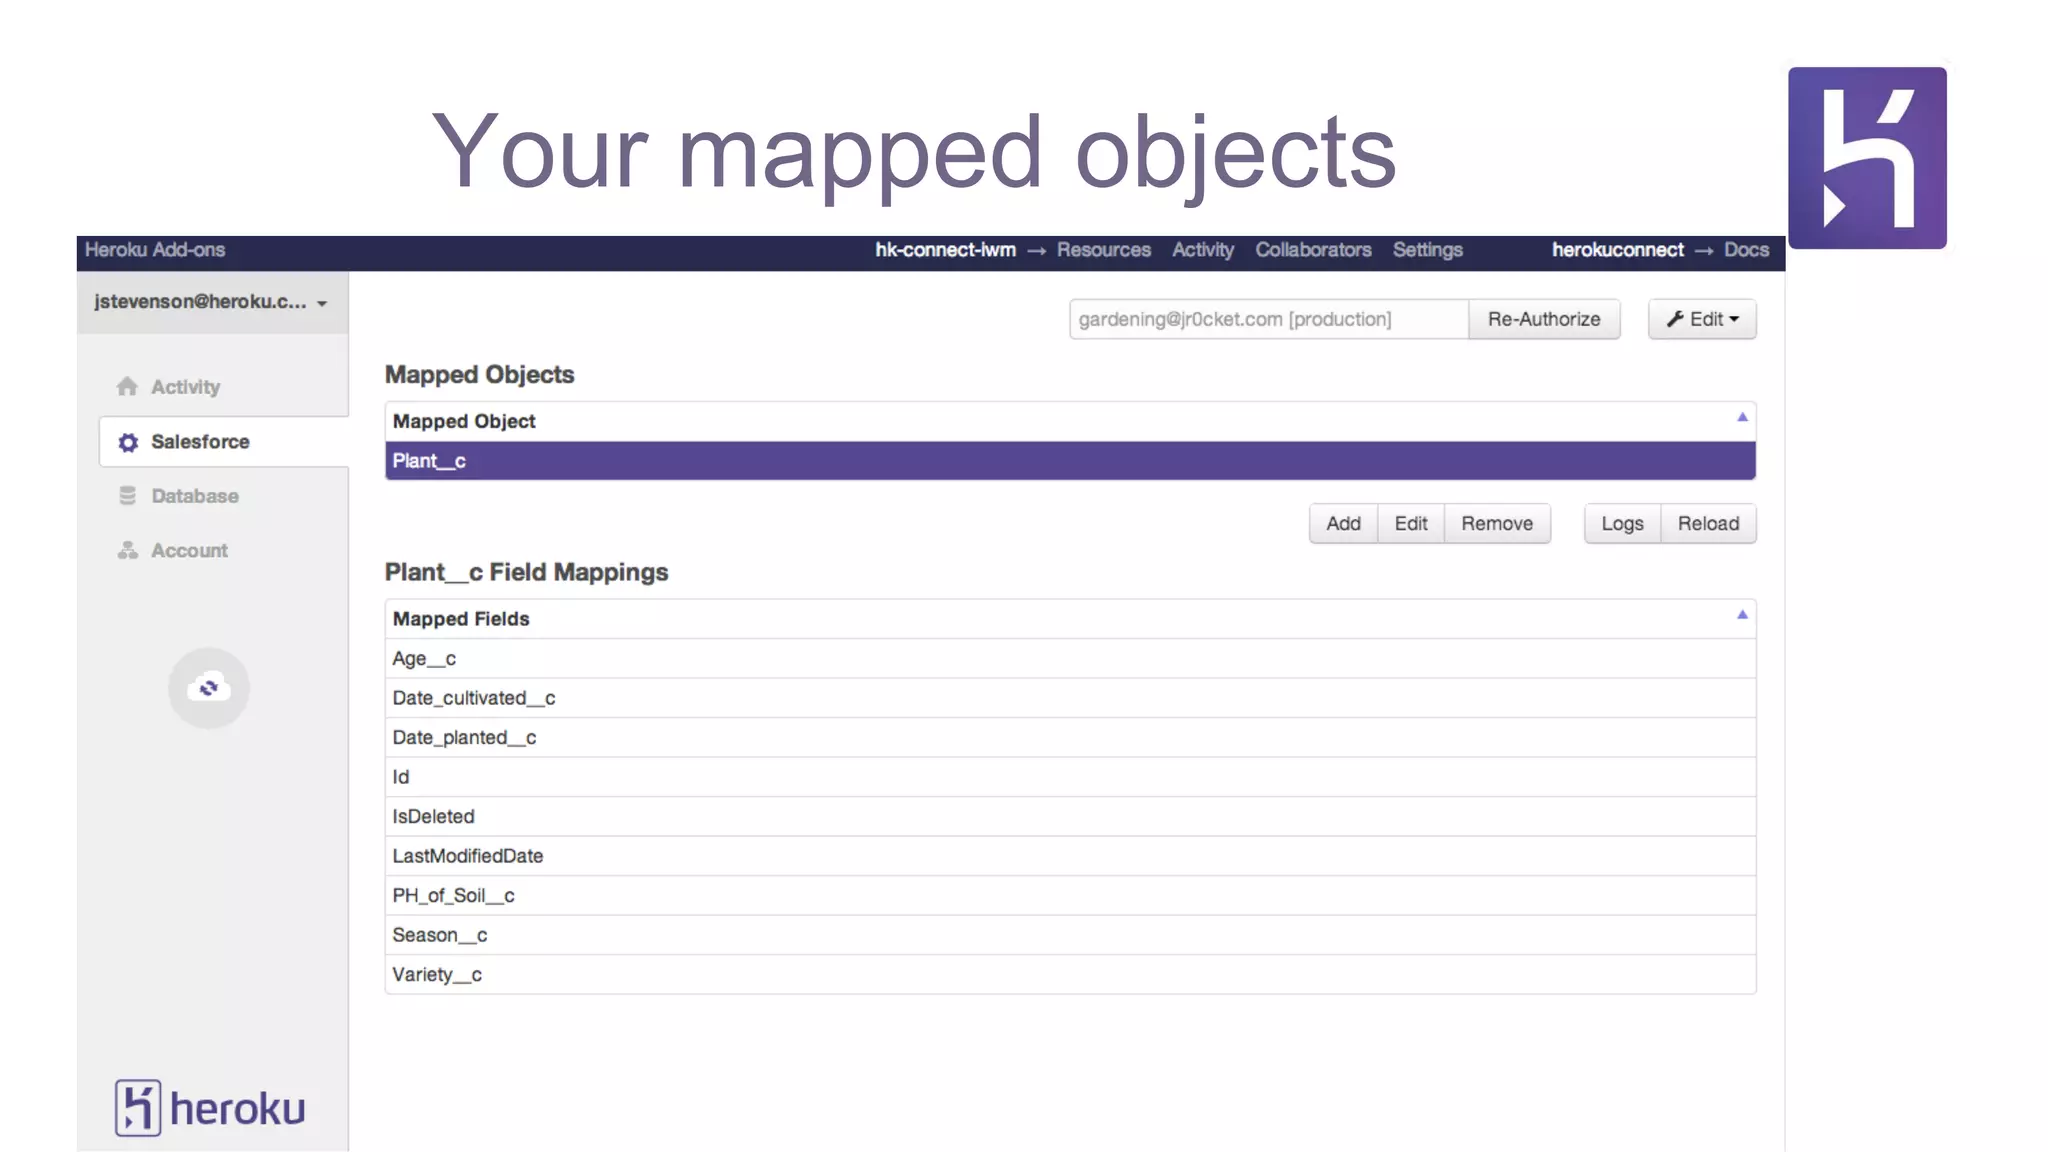Click the Account people icon in sidebar
Viewport: 2048px width, 1152px height.
click(127, 550)
